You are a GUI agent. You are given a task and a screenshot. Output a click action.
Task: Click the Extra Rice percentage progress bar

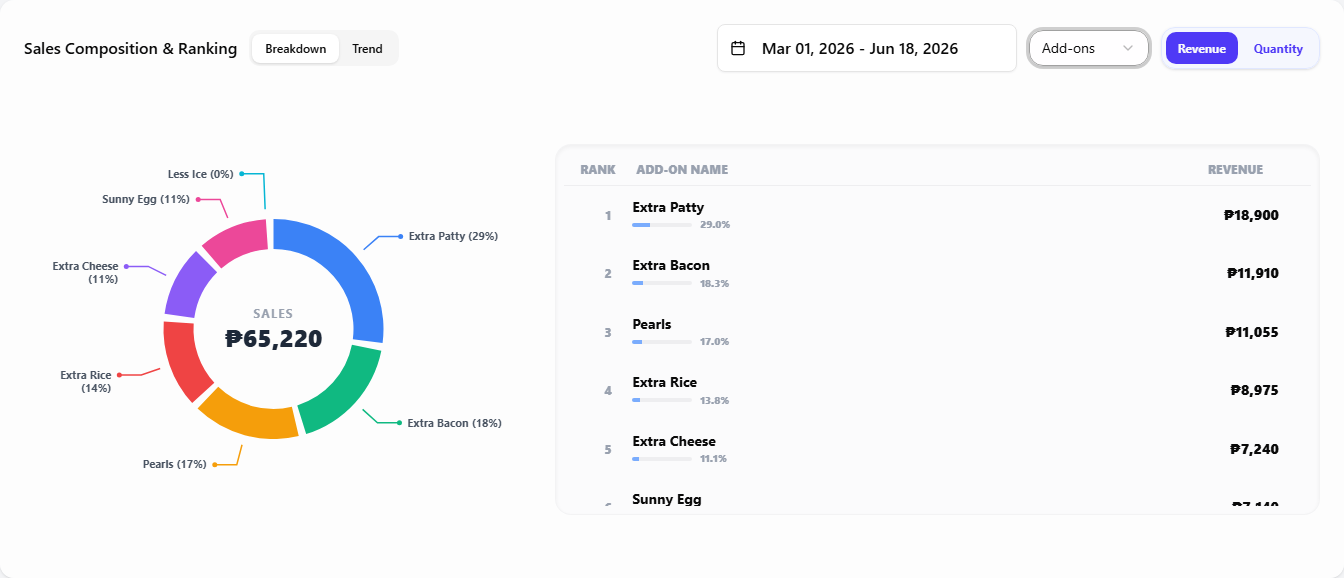662,400
